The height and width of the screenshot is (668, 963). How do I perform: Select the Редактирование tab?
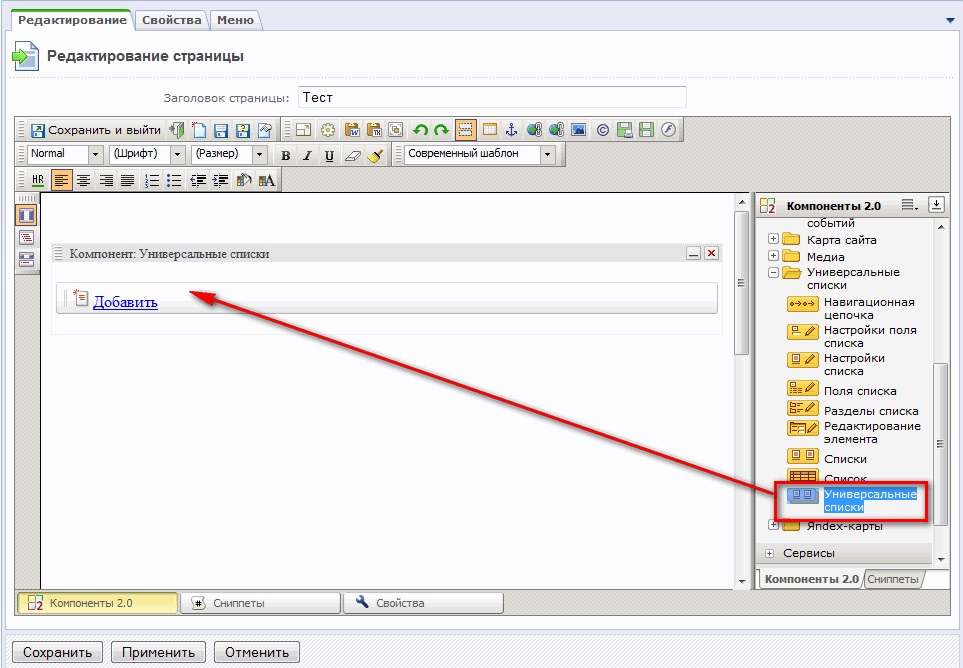(x=72, y=20)
